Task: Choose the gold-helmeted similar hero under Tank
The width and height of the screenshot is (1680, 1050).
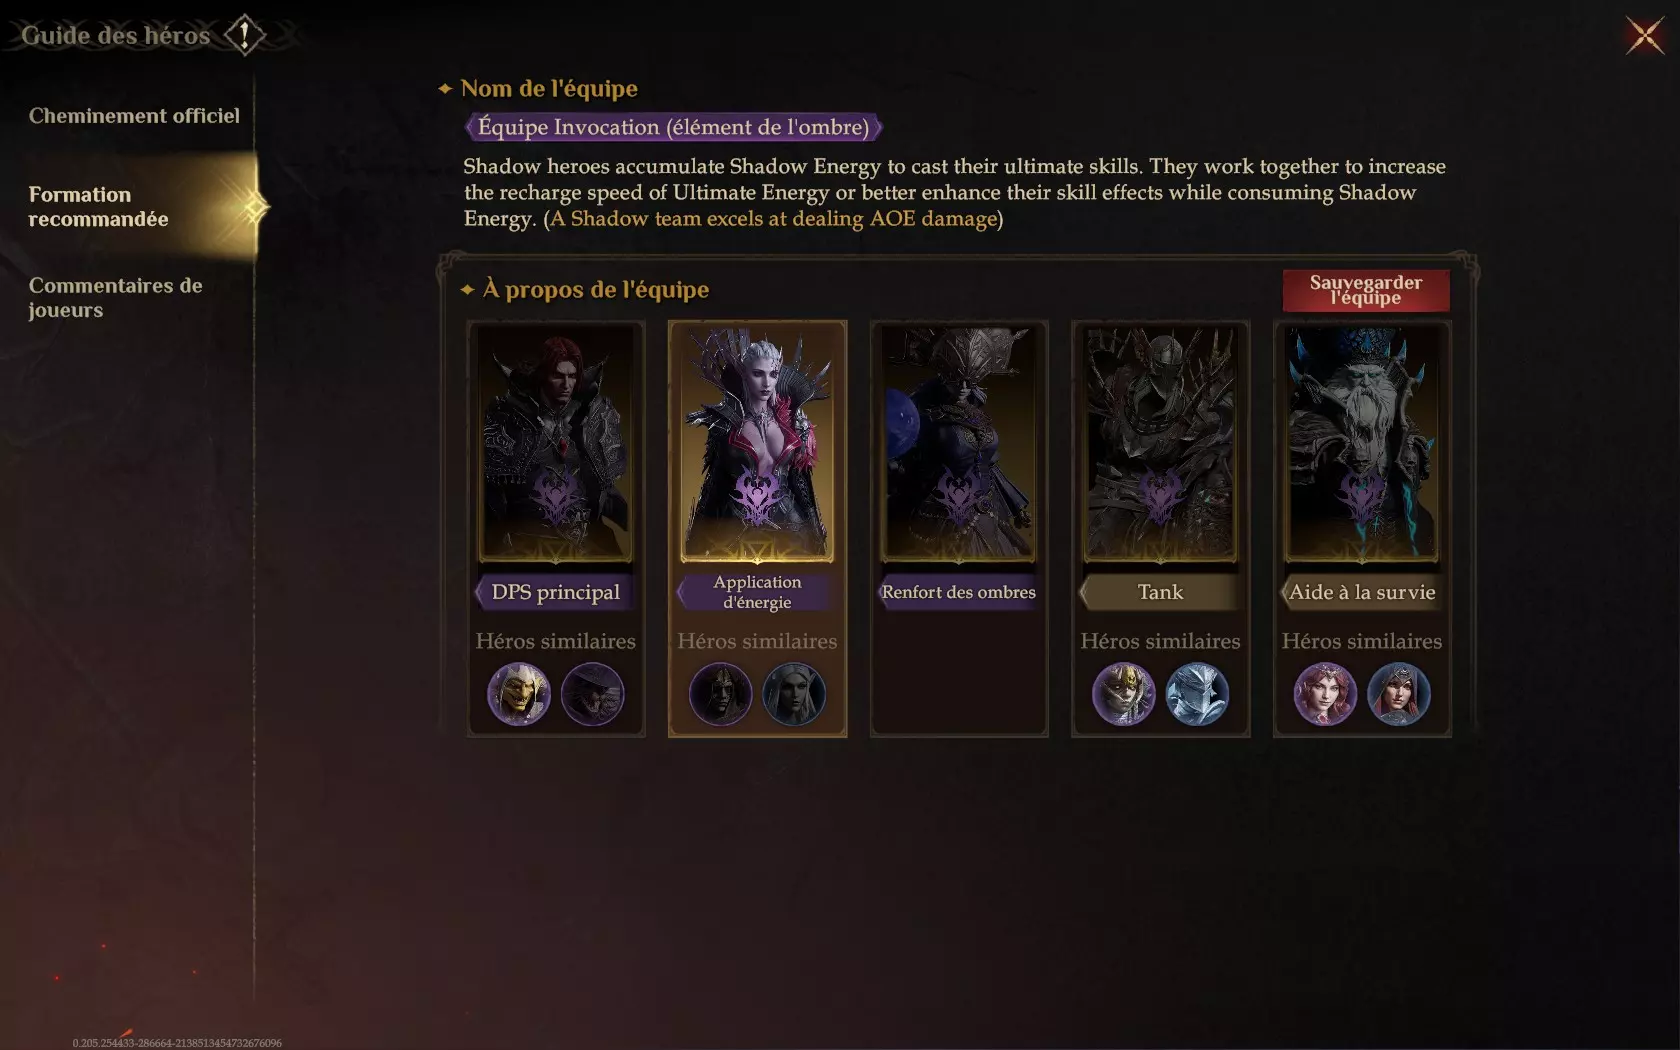Action: tap(1124, 694)
